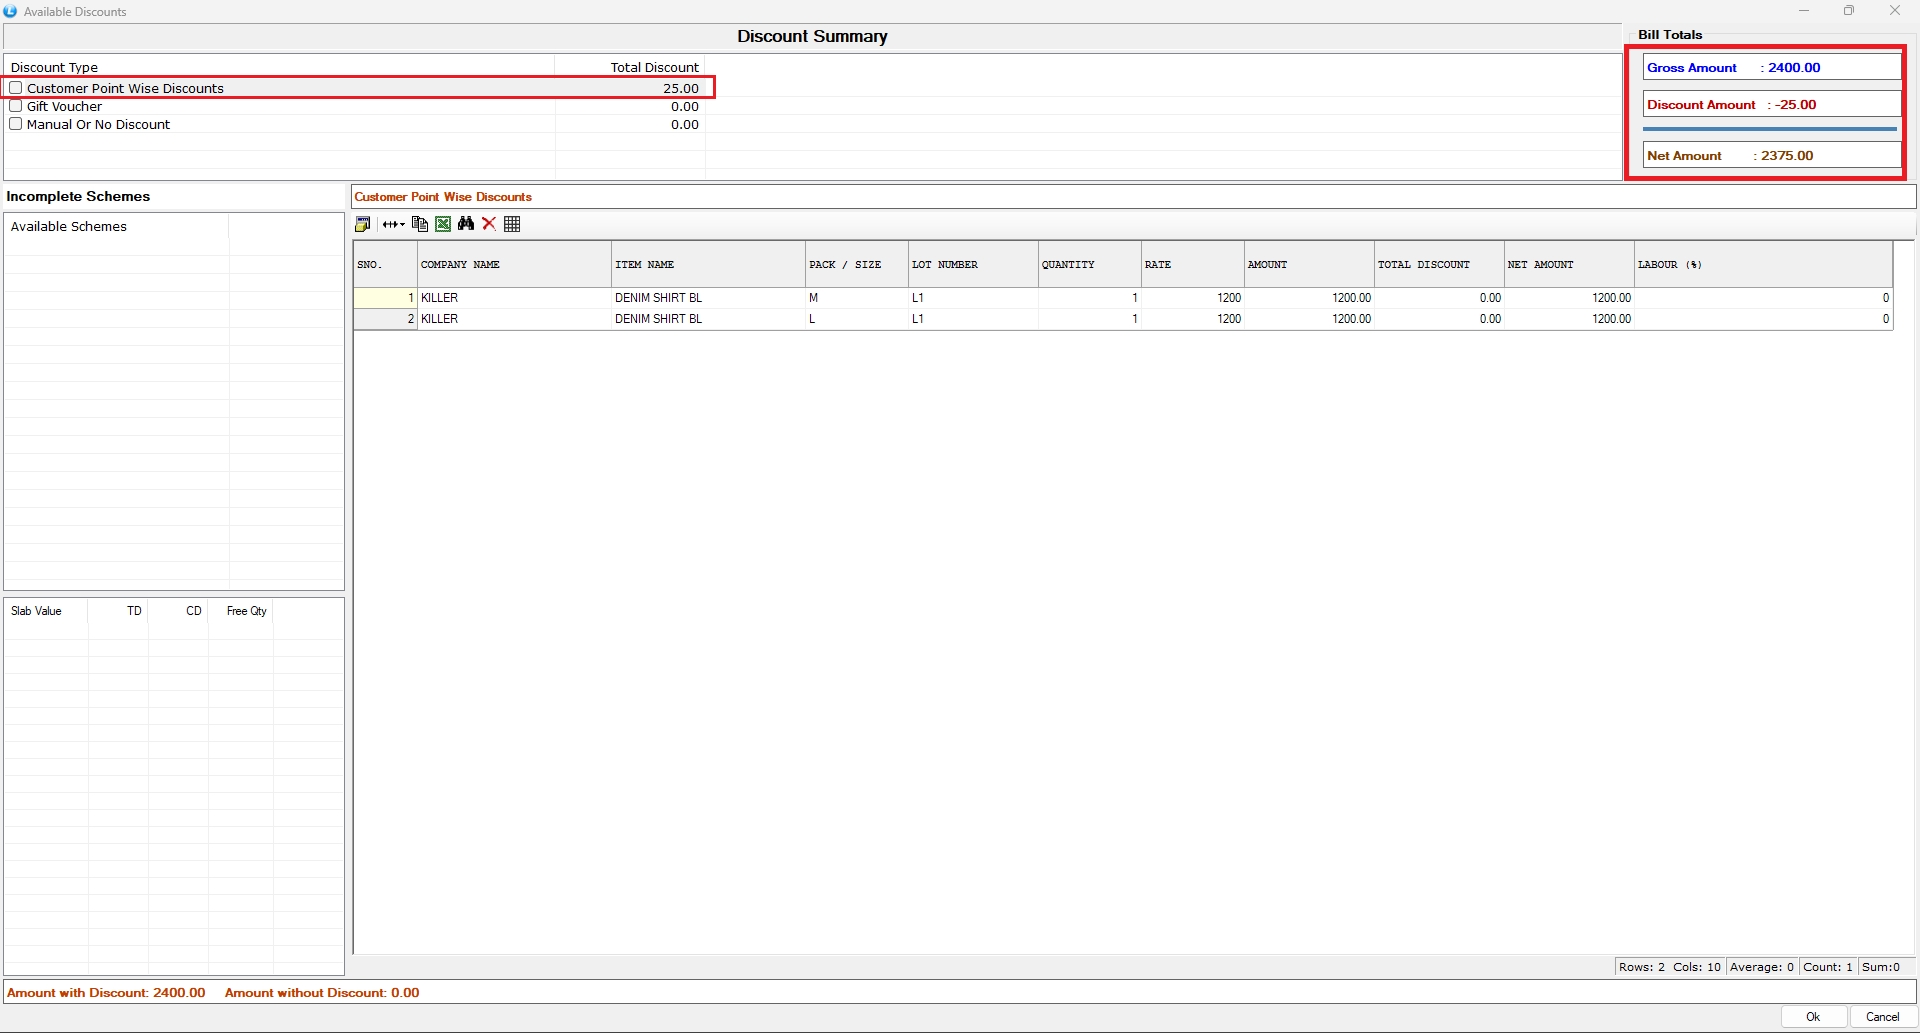Click the grid layout icon in toolbar

coord(513,224)
